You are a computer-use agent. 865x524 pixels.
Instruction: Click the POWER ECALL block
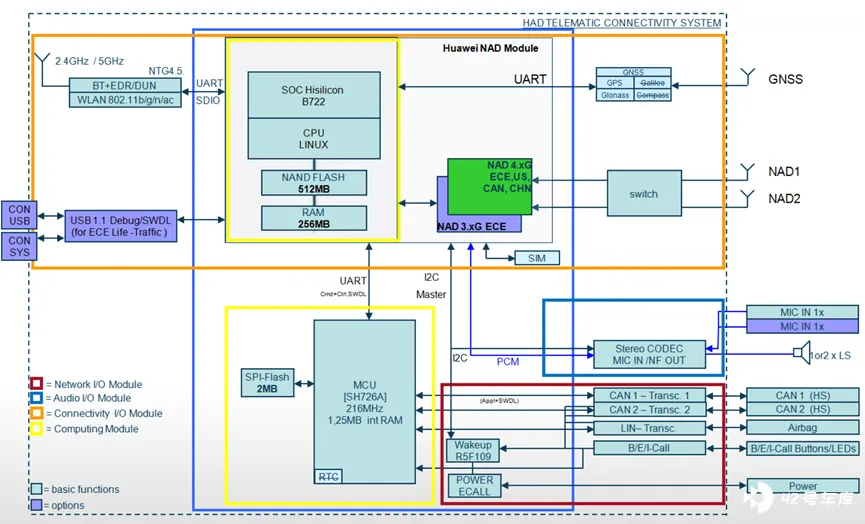(474, 485)
